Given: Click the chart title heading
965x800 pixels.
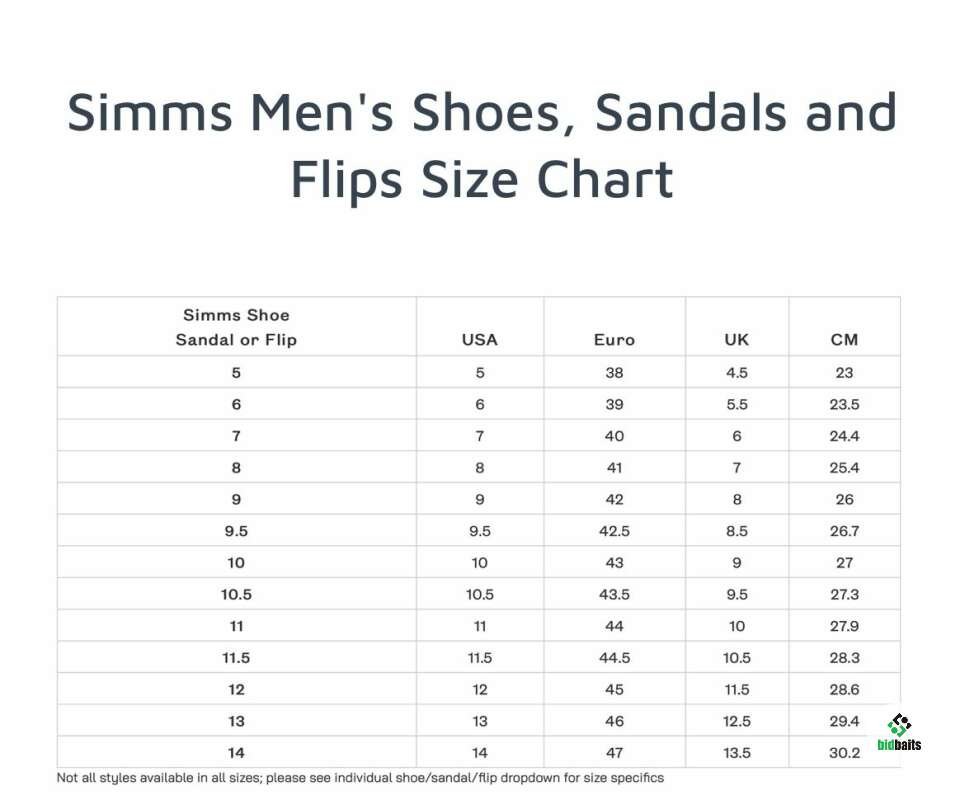Looking at the screenshot, I should coord(482,146).
